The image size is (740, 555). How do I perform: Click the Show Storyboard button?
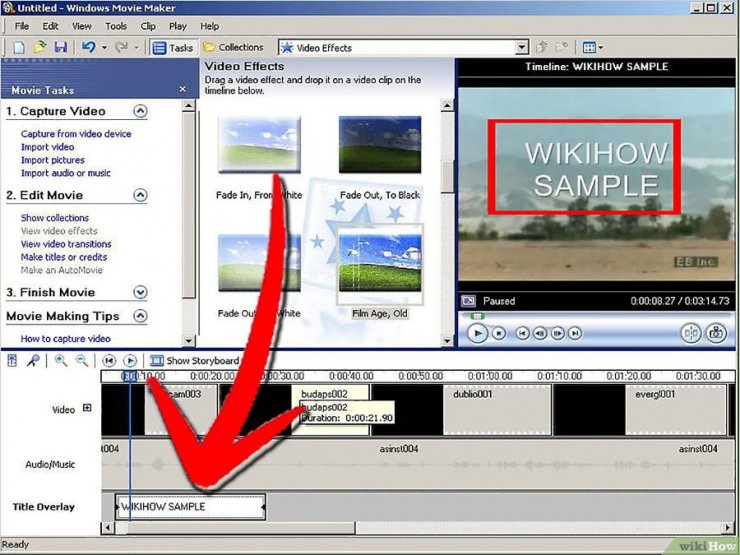click(x=194, y=361)
